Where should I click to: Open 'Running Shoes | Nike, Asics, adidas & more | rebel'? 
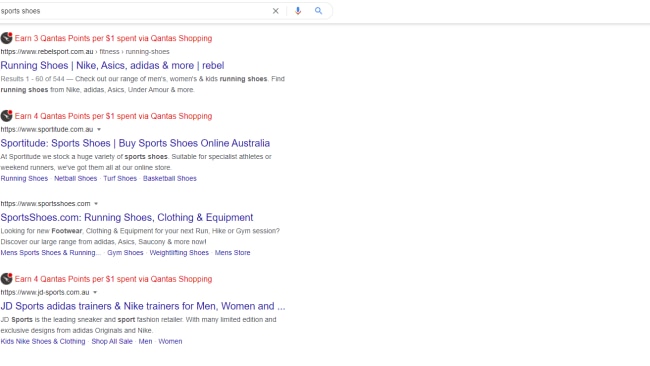coord(112,65)
